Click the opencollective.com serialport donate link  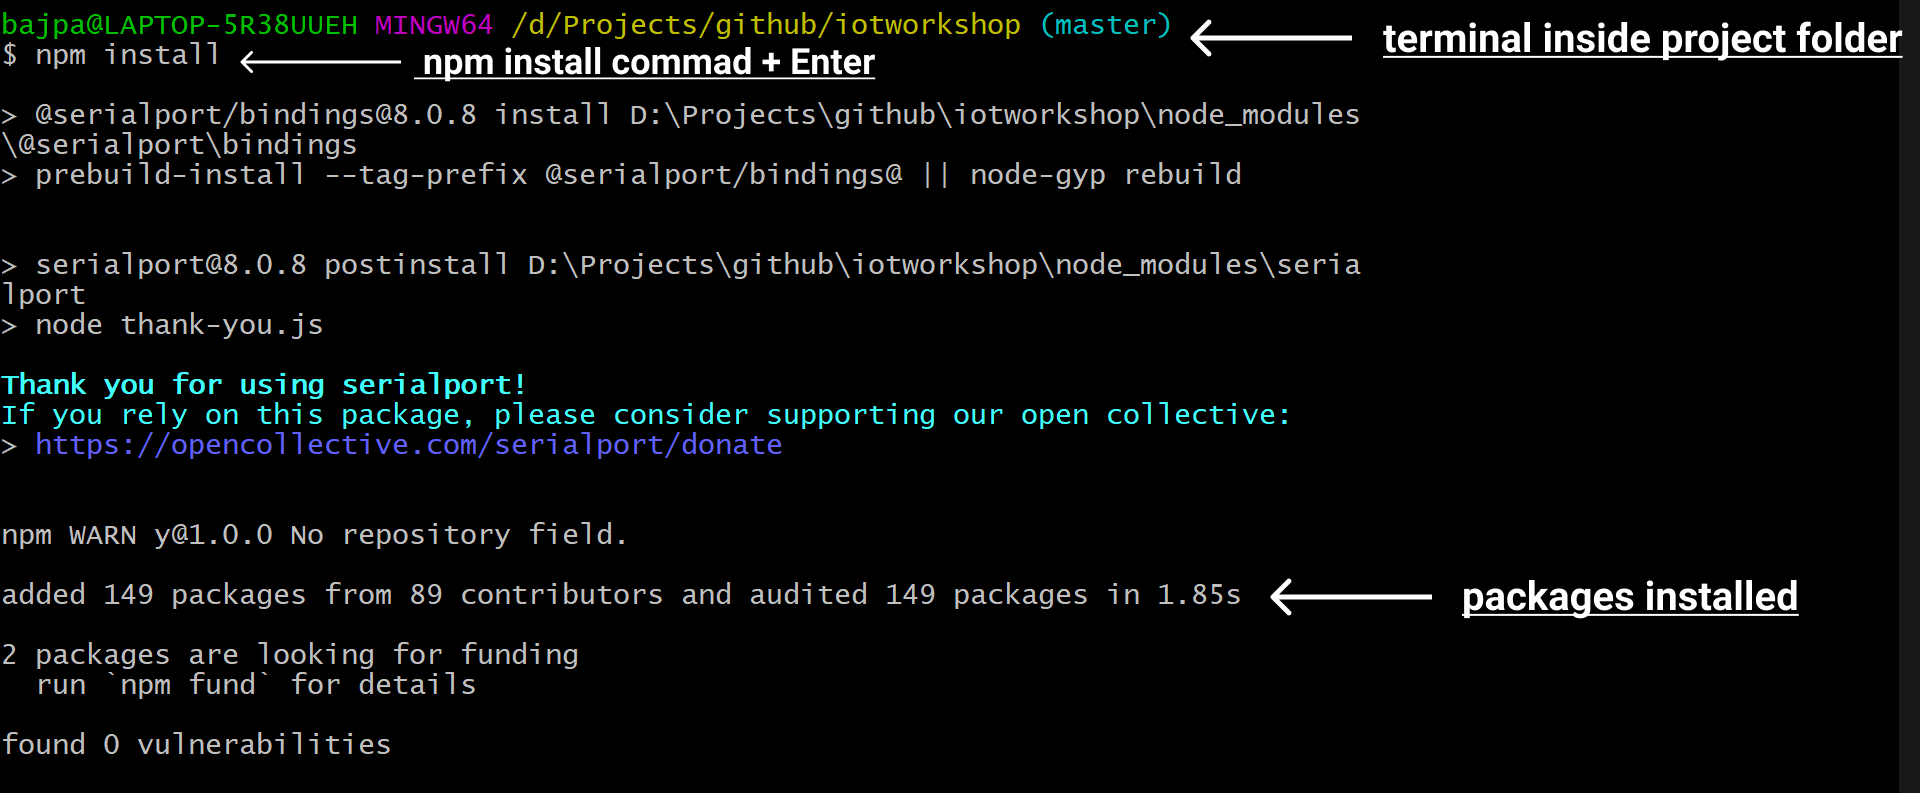pos(408,445)
